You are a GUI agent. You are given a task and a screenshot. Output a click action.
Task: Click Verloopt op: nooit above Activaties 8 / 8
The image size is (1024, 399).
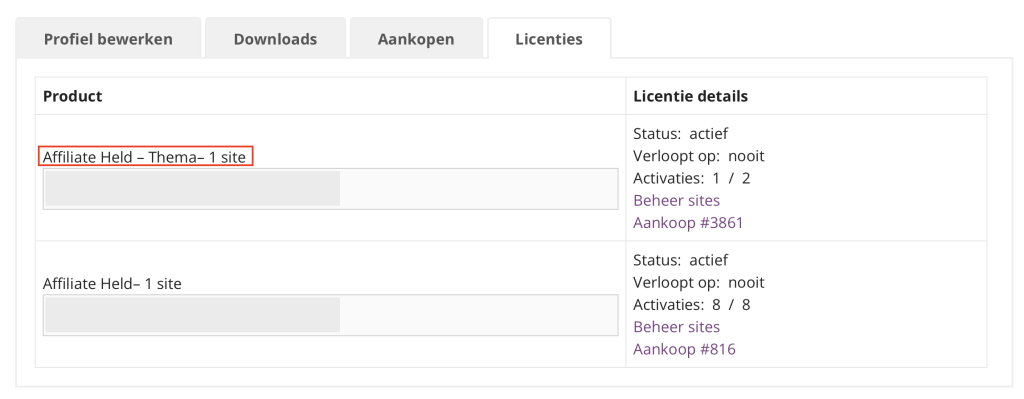point(698,282)
